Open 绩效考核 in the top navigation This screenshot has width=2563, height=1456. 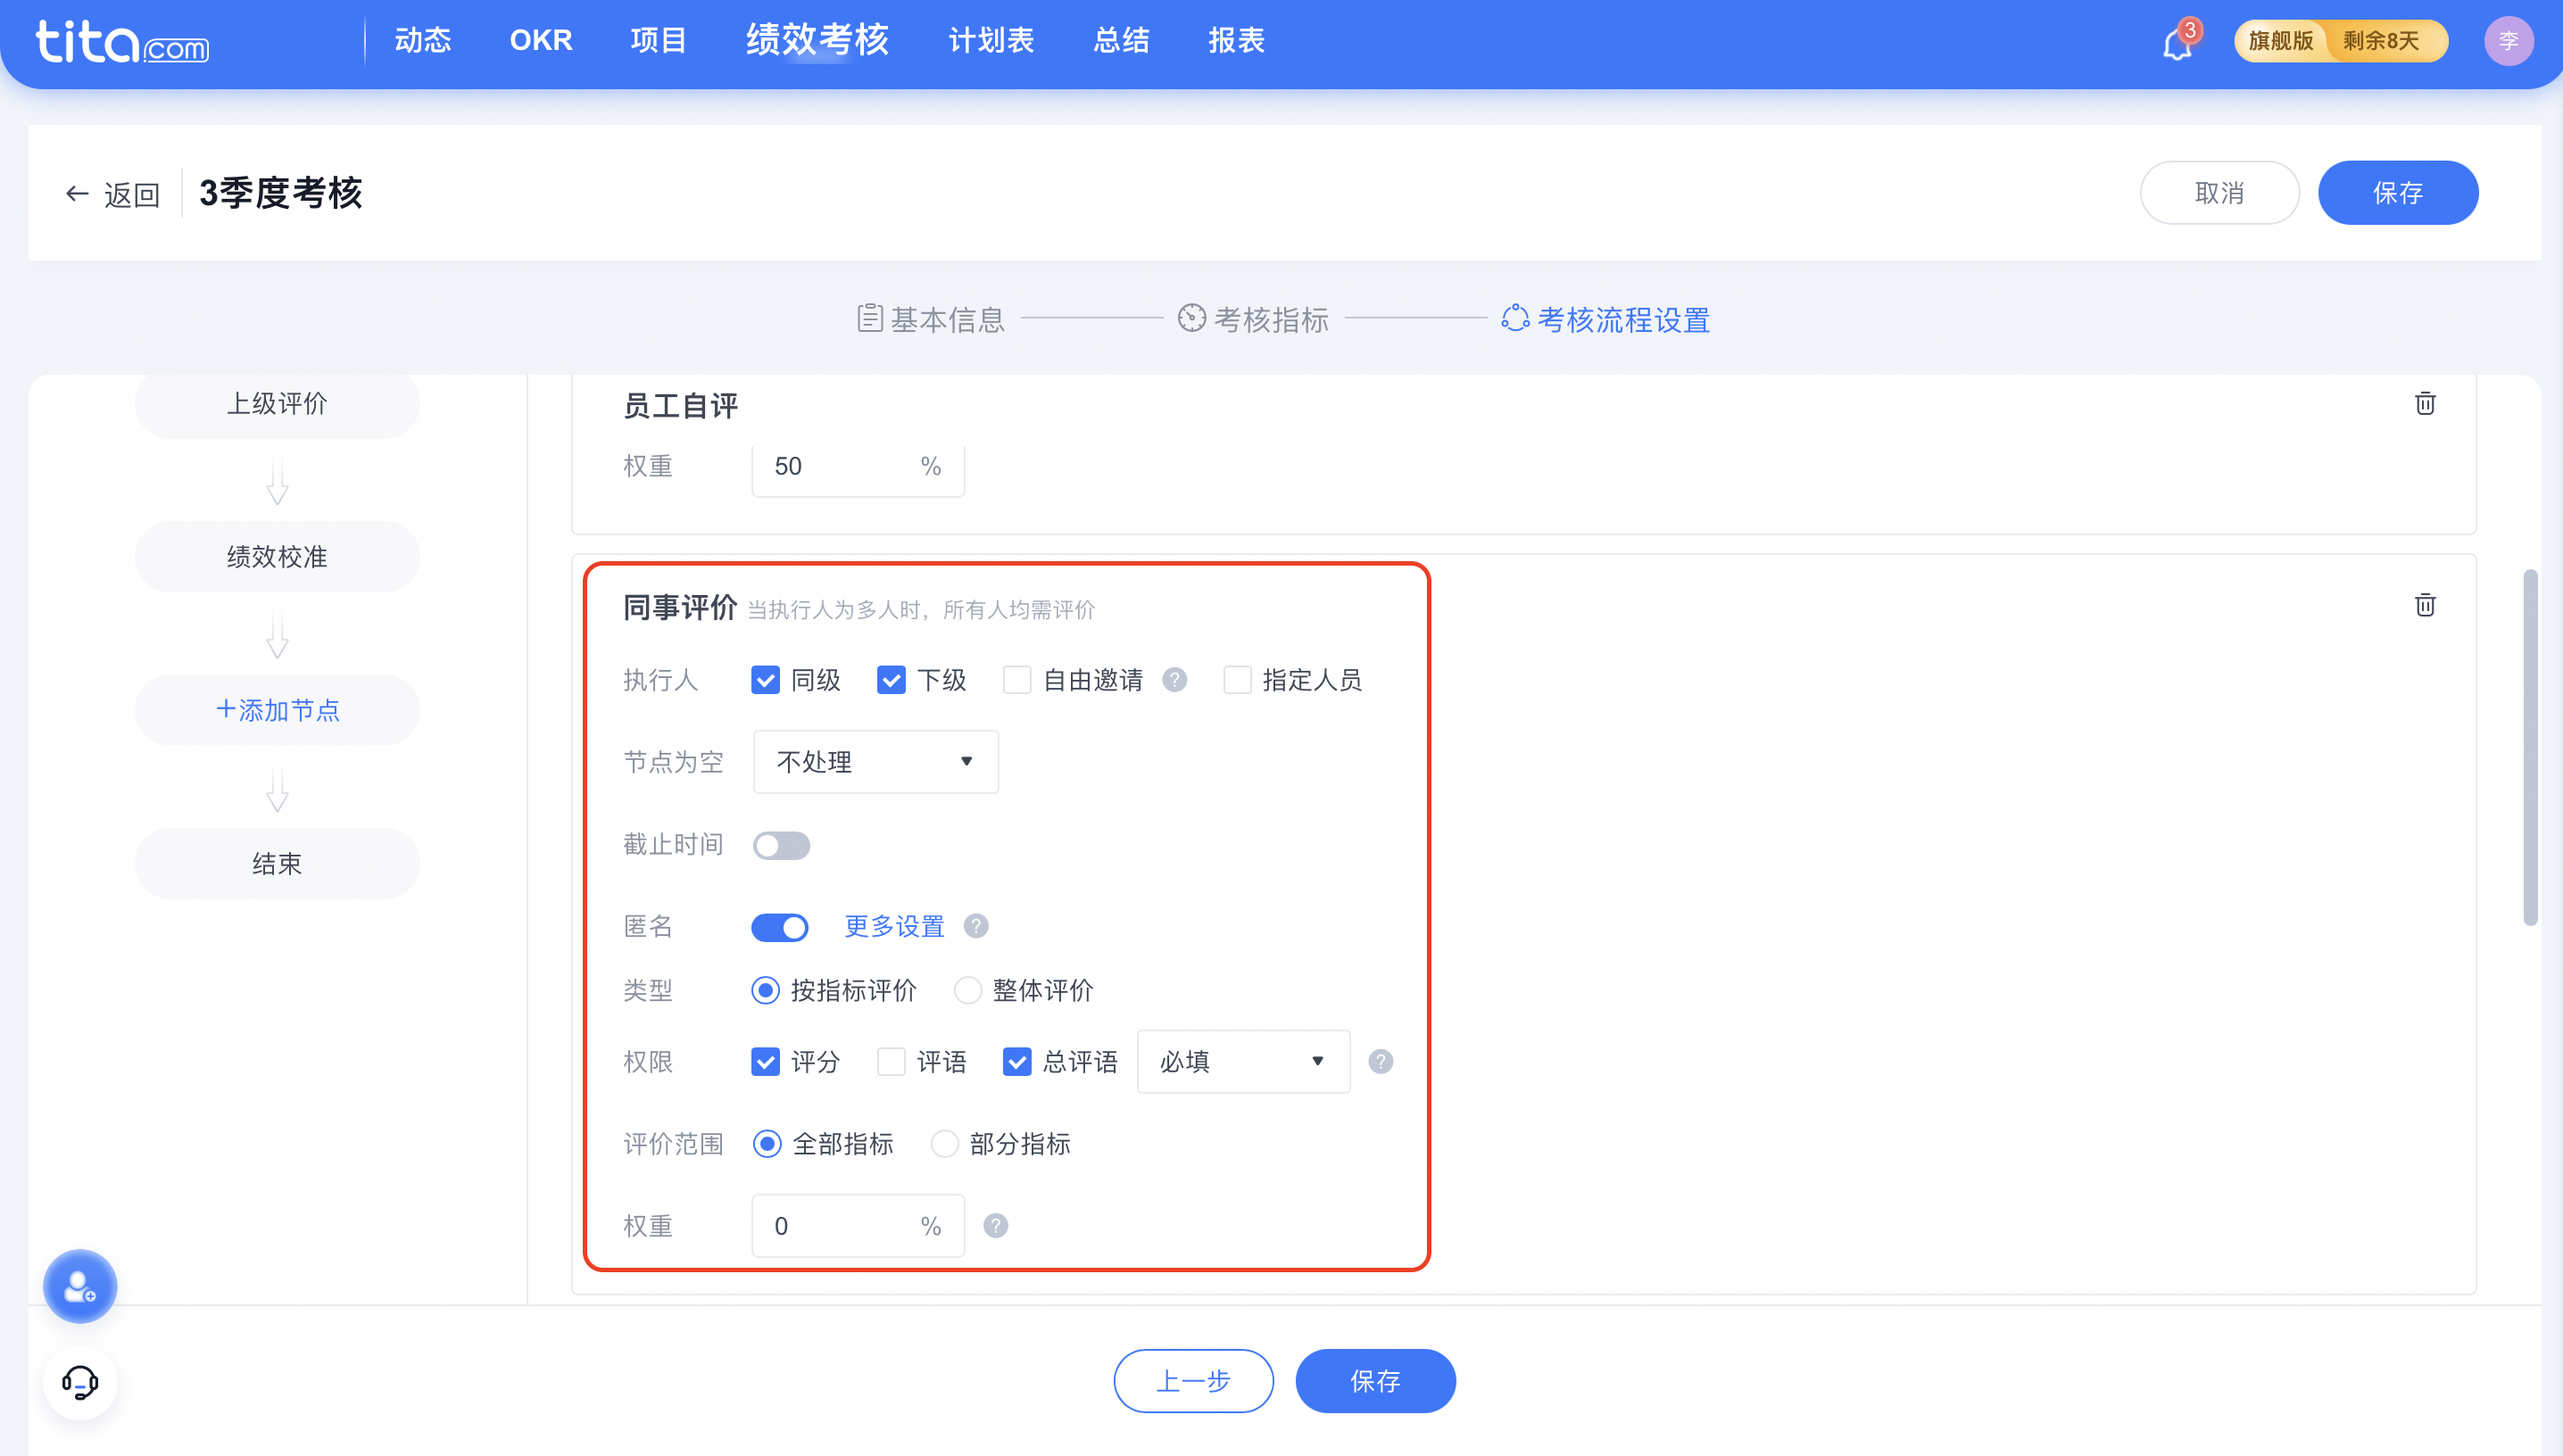[817, 41]
